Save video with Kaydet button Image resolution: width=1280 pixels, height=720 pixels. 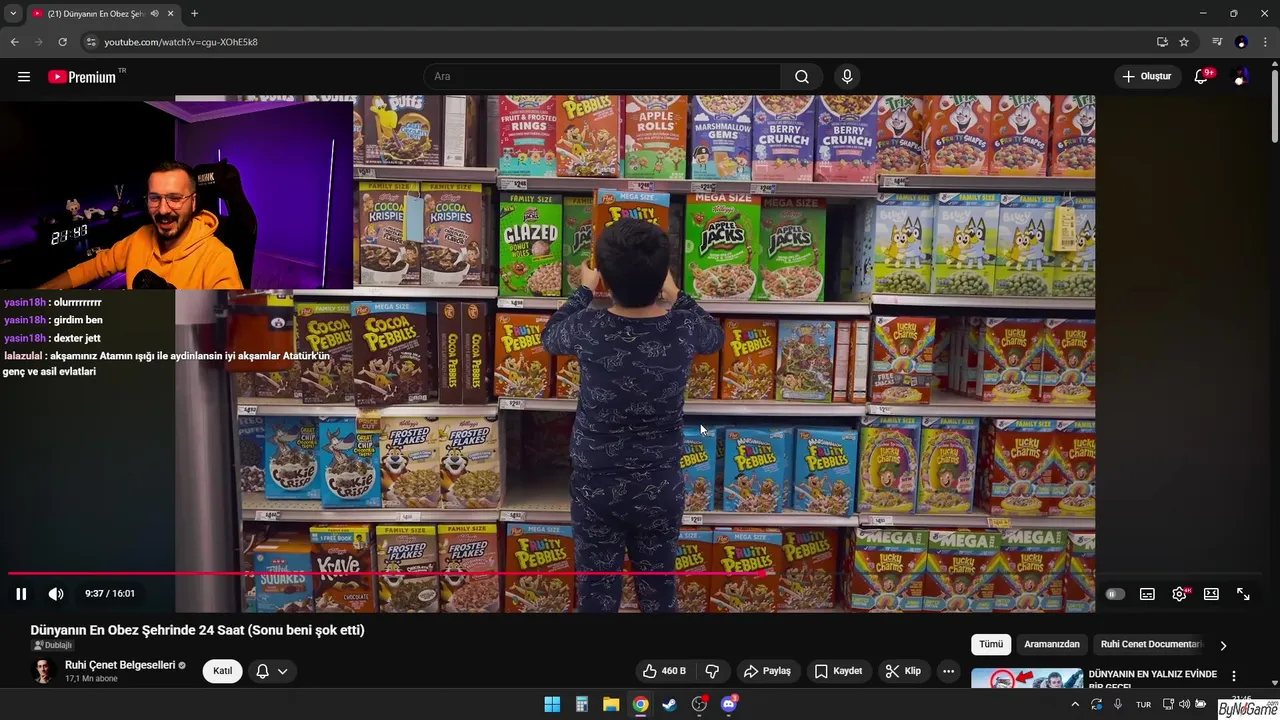click(838, 671)
